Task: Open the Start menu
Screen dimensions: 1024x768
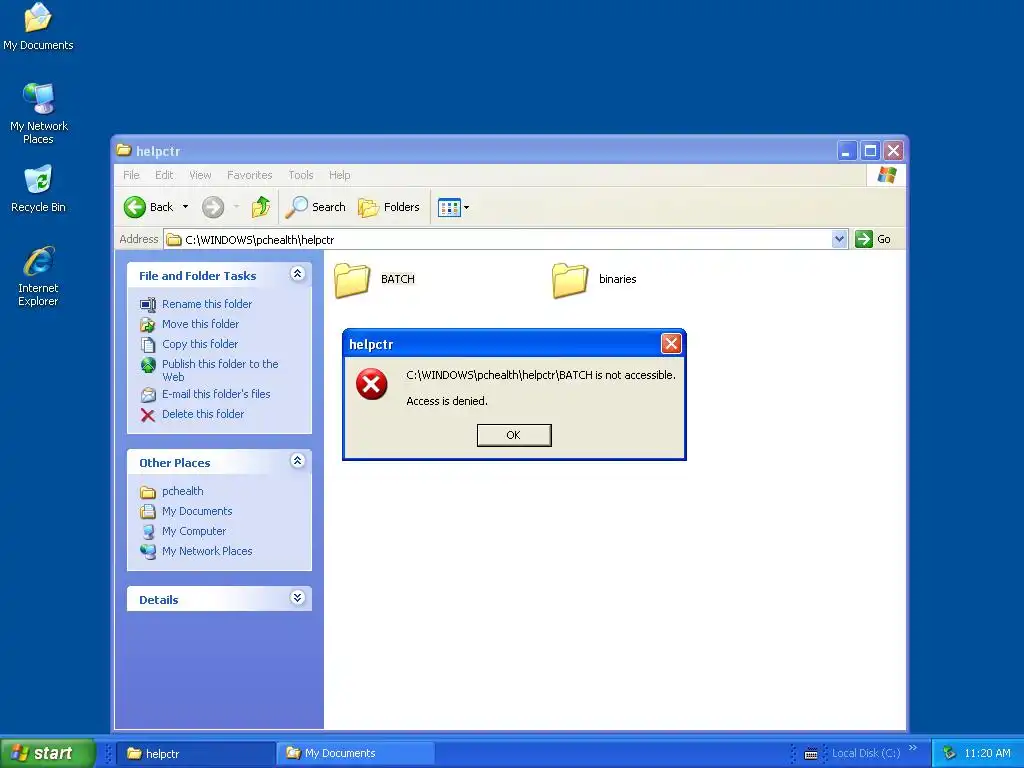Action: [48, 753]
